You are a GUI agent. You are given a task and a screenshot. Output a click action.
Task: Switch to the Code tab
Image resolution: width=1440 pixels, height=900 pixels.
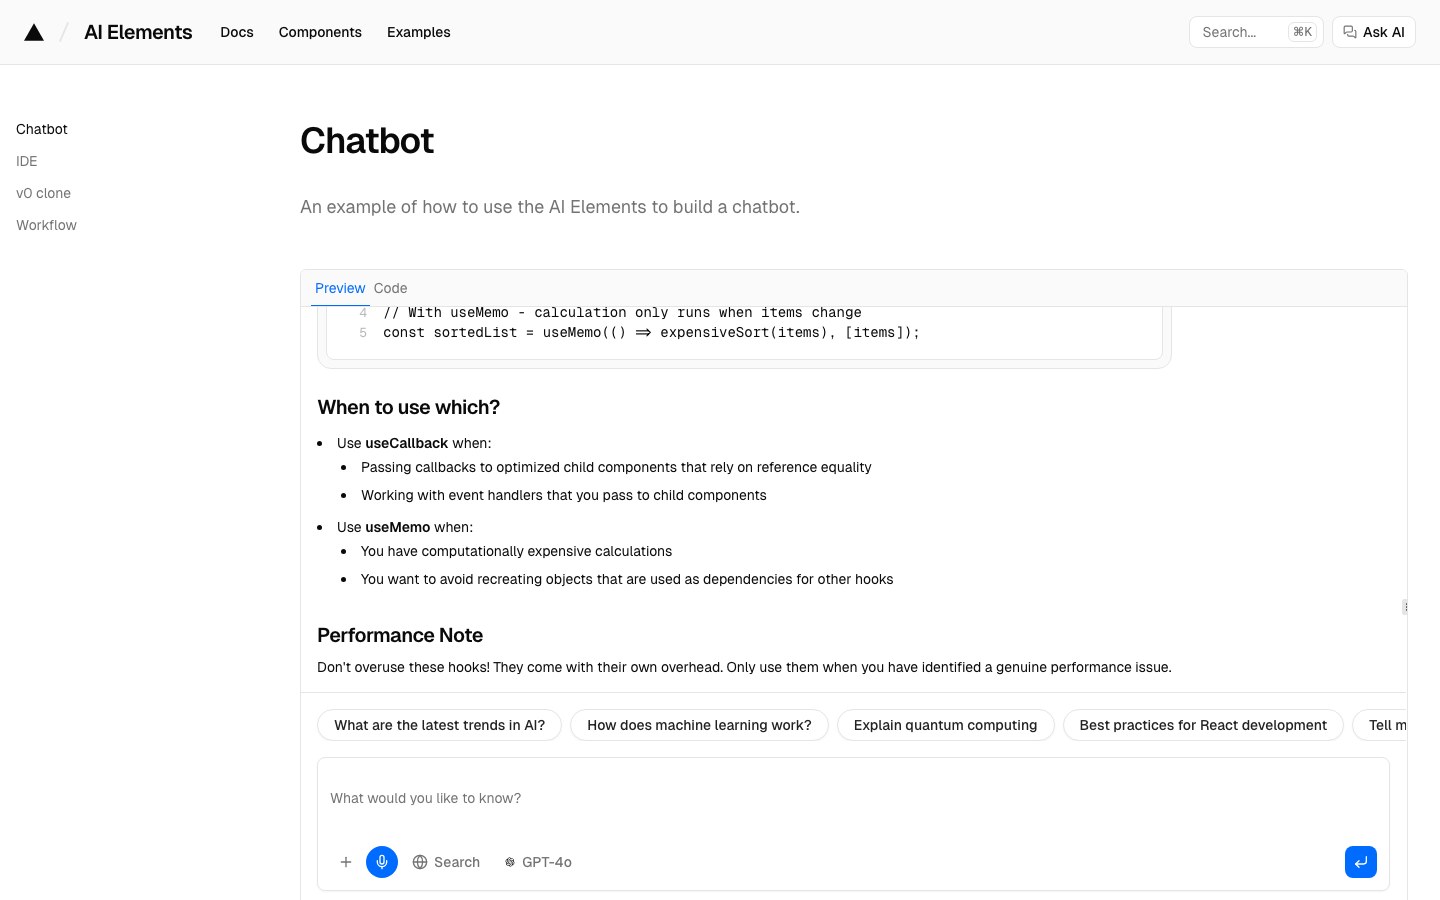click(x=390, y=288)
